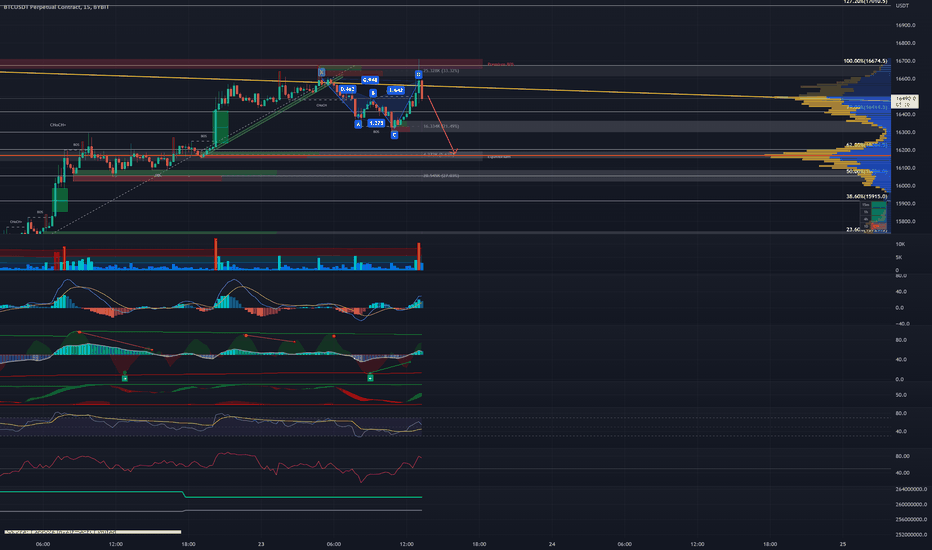Click the 16.334K (21.49%) volume zone label
The width and height of the screenshot is (932, 550).
pos(441,126)
